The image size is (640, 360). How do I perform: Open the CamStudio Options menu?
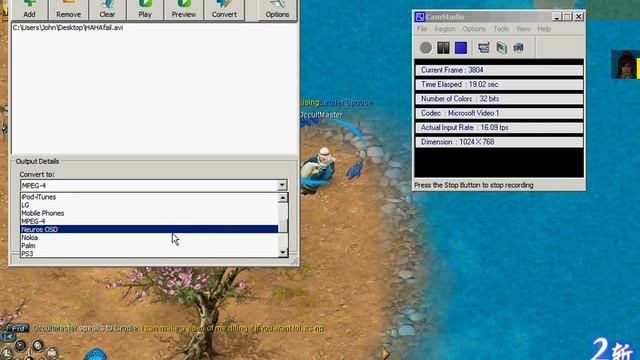(x=474, y=29)
